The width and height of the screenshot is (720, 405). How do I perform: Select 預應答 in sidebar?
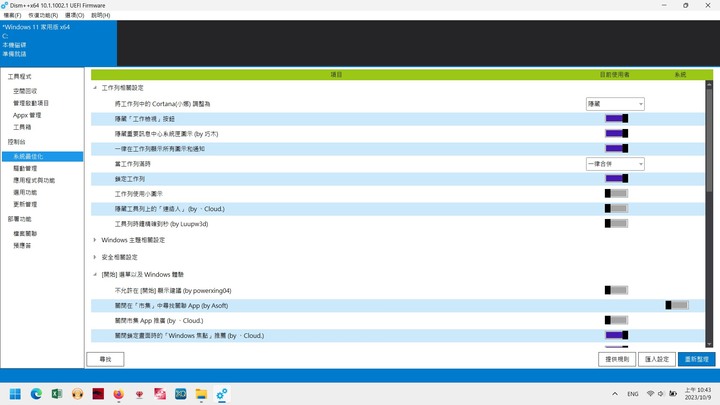[x=22, y=245]
